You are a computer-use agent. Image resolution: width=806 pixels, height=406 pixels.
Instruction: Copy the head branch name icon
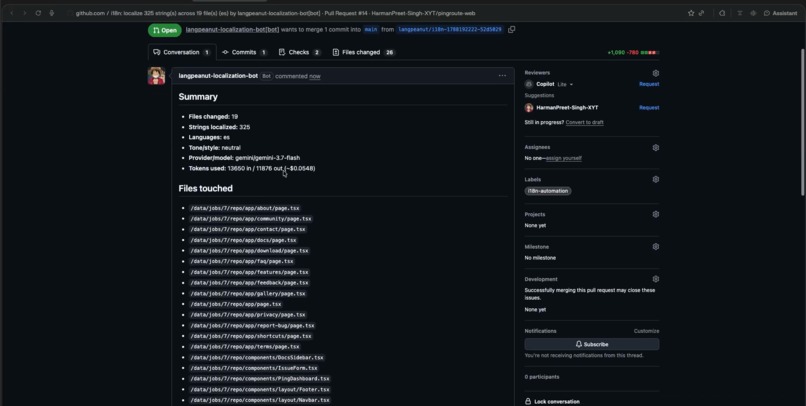(x=511, y=30)
